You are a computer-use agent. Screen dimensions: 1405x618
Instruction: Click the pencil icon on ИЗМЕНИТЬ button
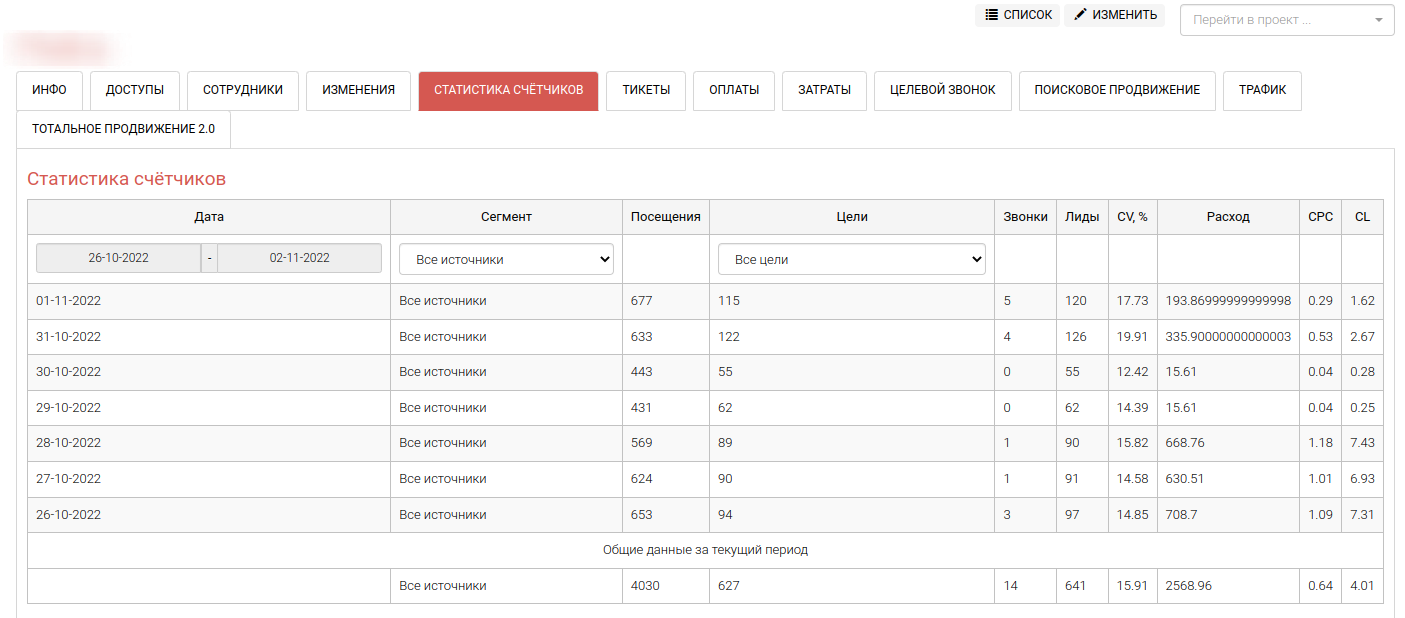(x=1080, y=15)
